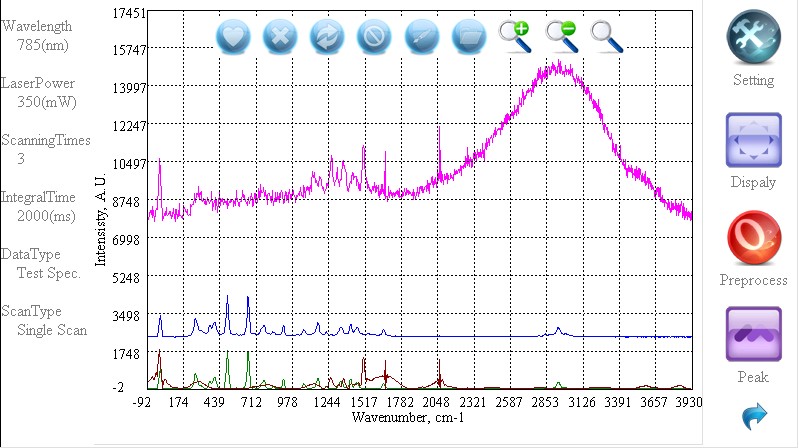Click the blue X delete icon
The height and width of the screenshot is (448, 799).
[280, 37]
